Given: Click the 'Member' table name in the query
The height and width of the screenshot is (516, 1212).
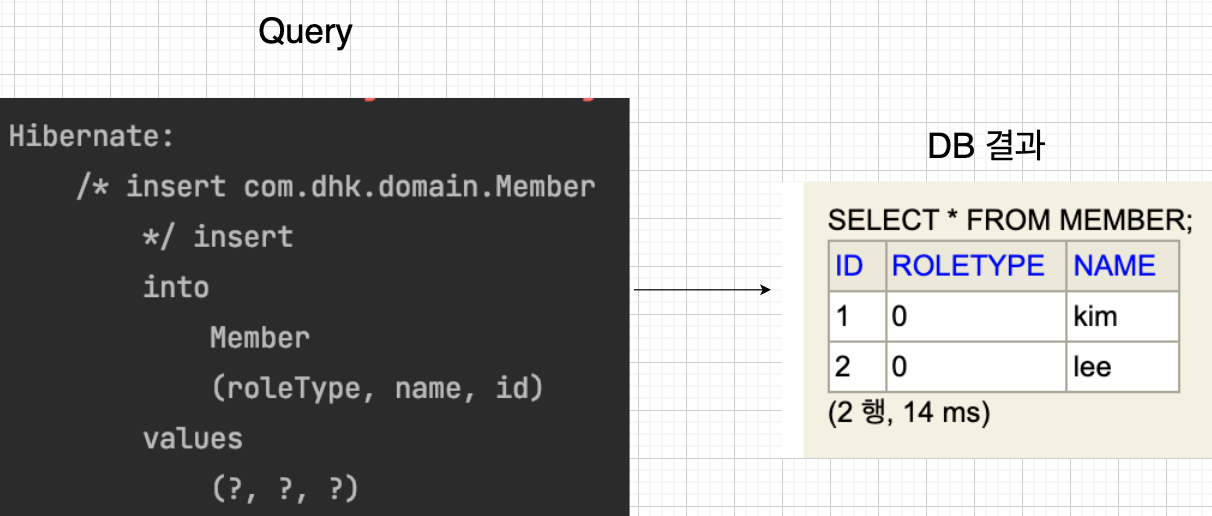Looking at the screenshot, I should [260, 338].
